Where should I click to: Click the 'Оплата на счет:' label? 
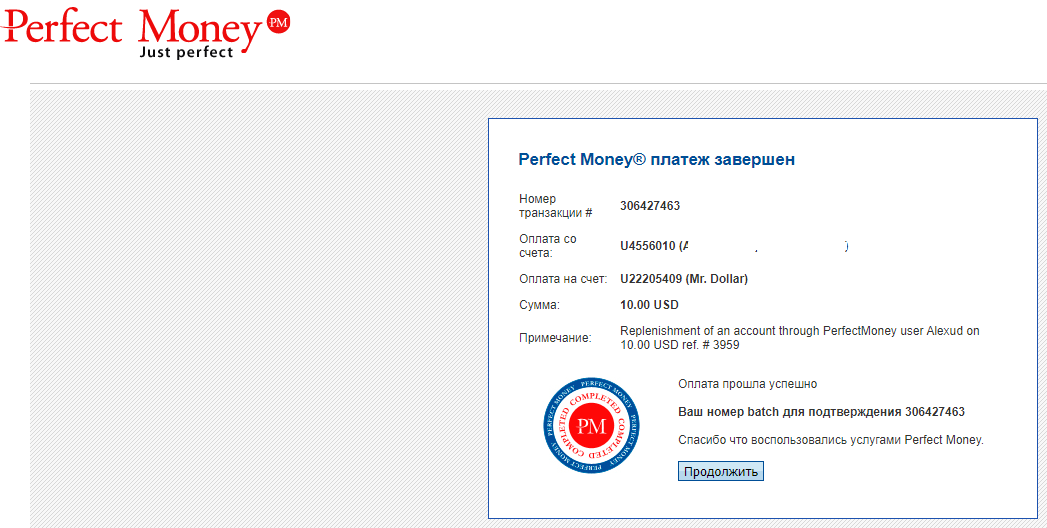(x=563, y=279)
